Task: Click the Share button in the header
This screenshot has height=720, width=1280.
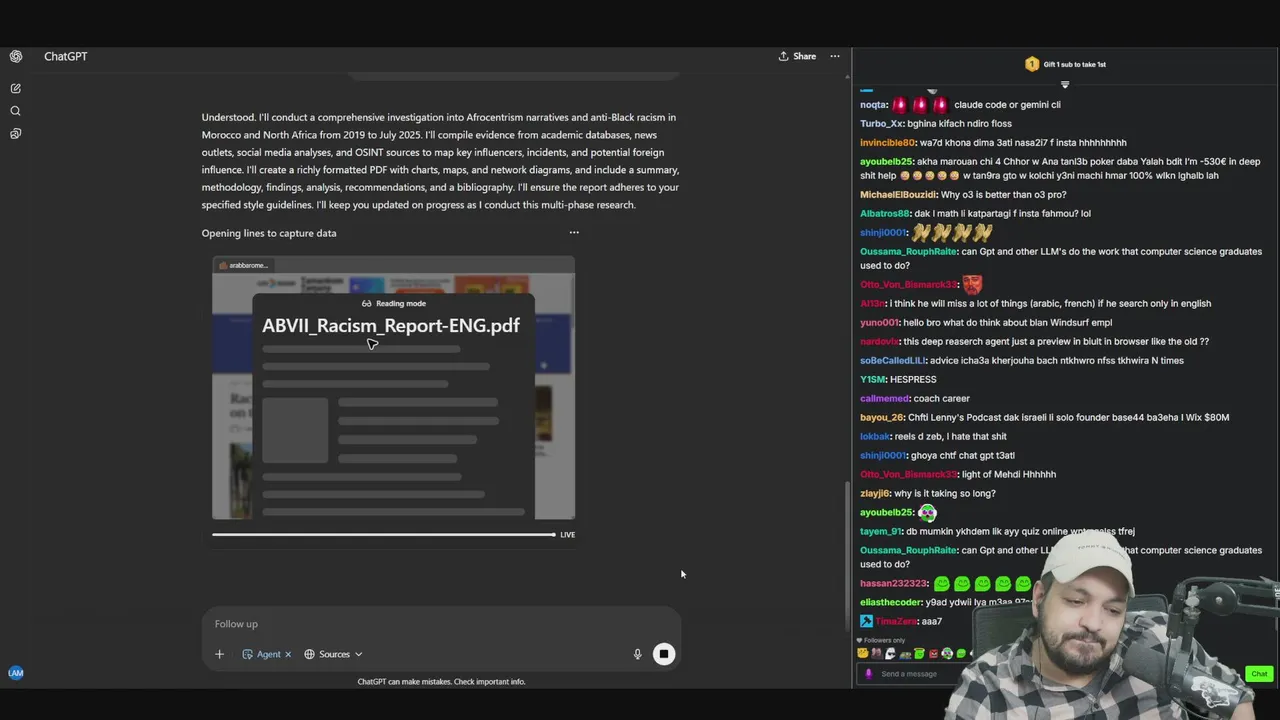Action: 797,56
